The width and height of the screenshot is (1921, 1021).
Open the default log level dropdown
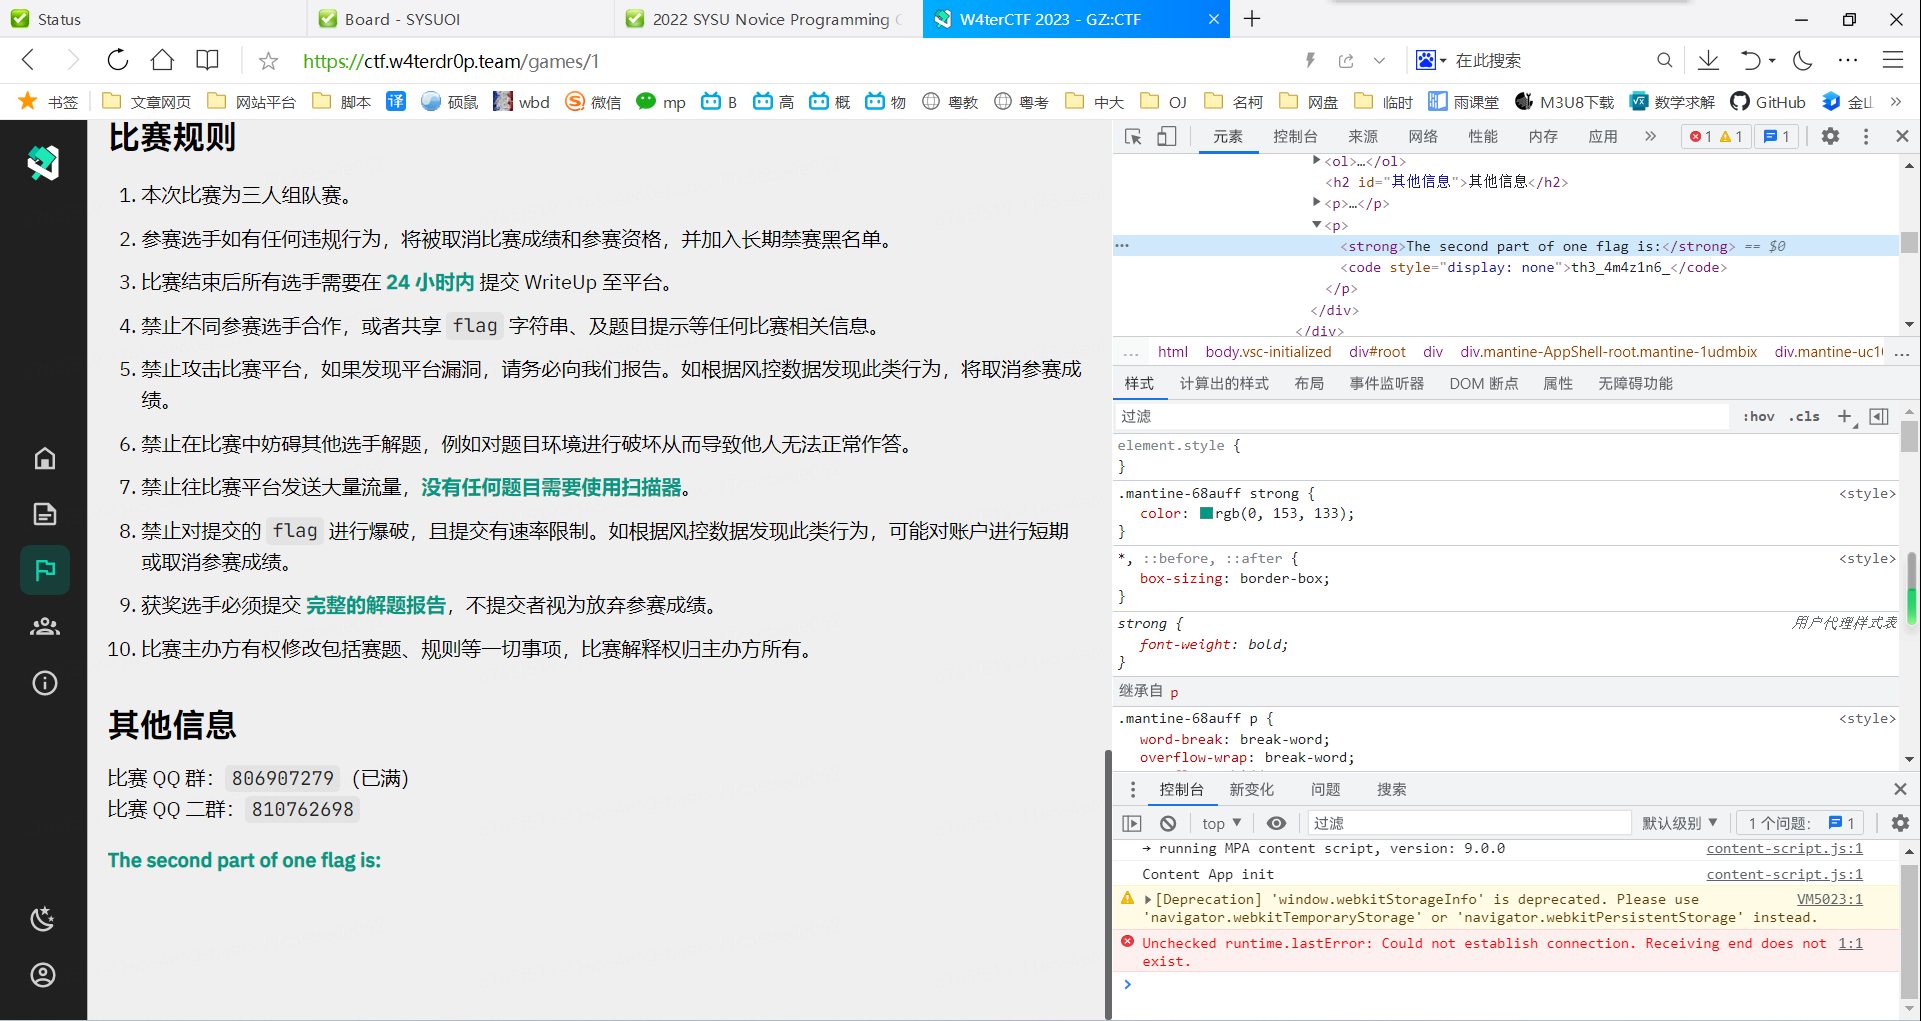pos(1679,823)
